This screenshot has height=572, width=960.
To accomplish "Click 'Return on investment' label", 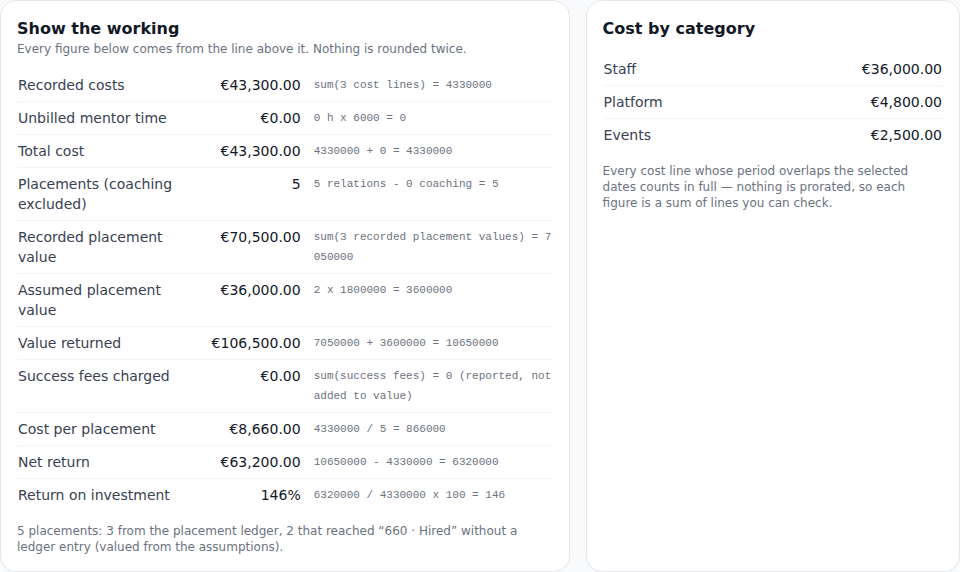I will click(x=94, y=495).
